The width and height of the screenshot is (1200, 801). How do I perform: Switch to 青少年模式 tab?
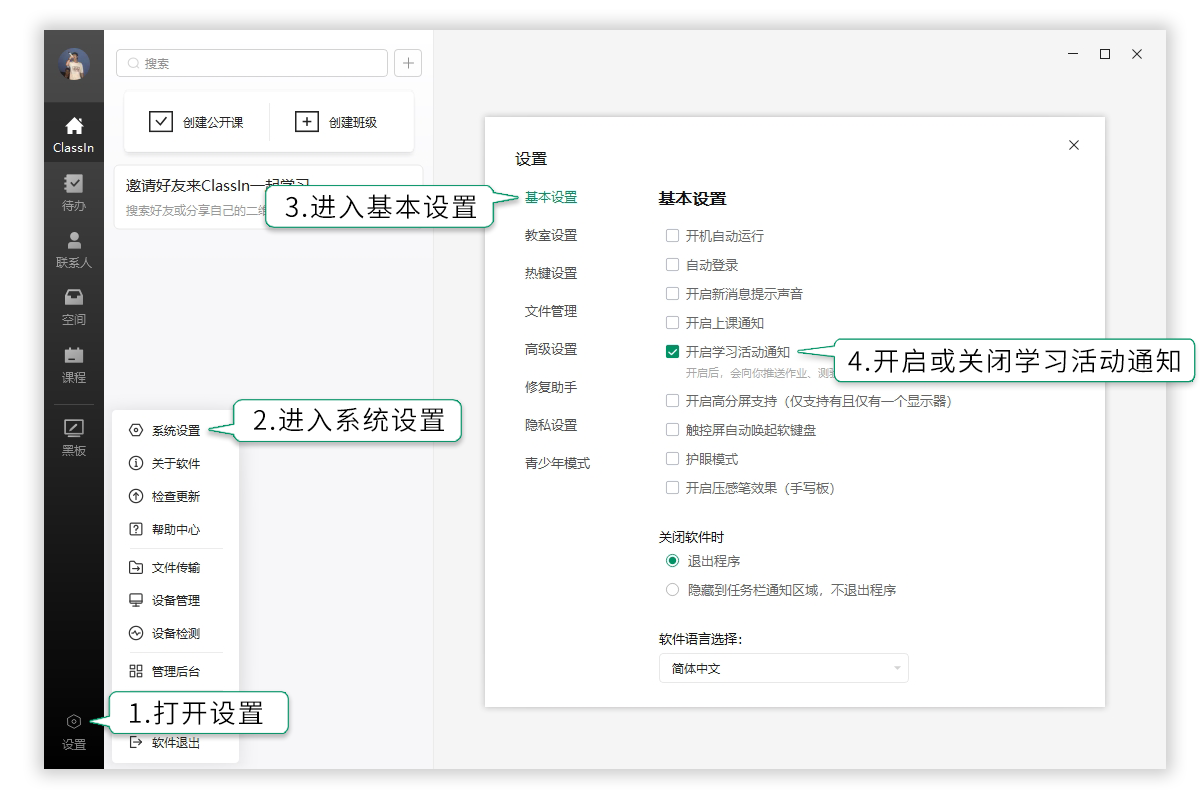[x=557, y=463]
